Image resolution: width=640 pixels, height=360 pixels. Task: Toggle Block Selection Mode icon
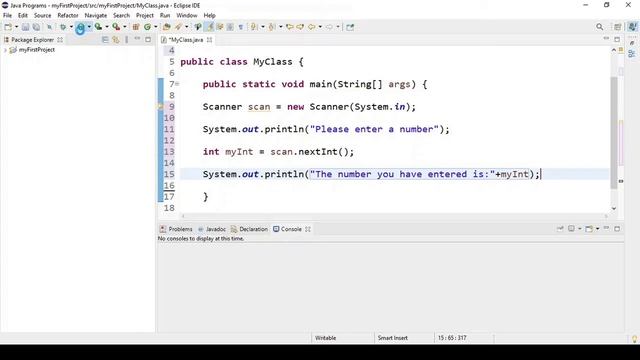coord(230,27)
